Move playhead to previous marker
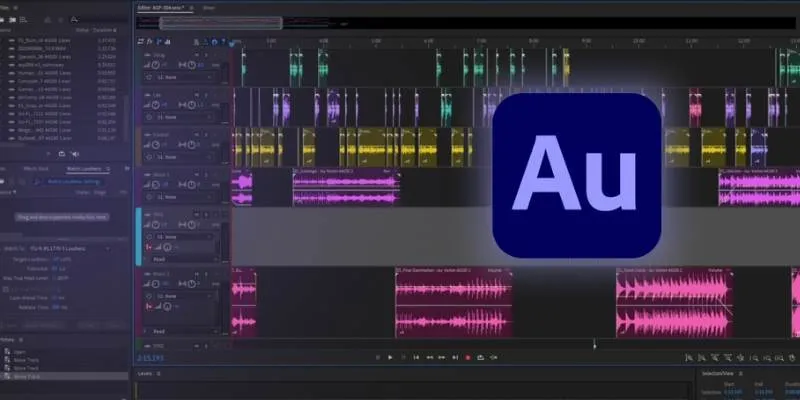This screenshot has height=400, width=800. click(416, 358)
